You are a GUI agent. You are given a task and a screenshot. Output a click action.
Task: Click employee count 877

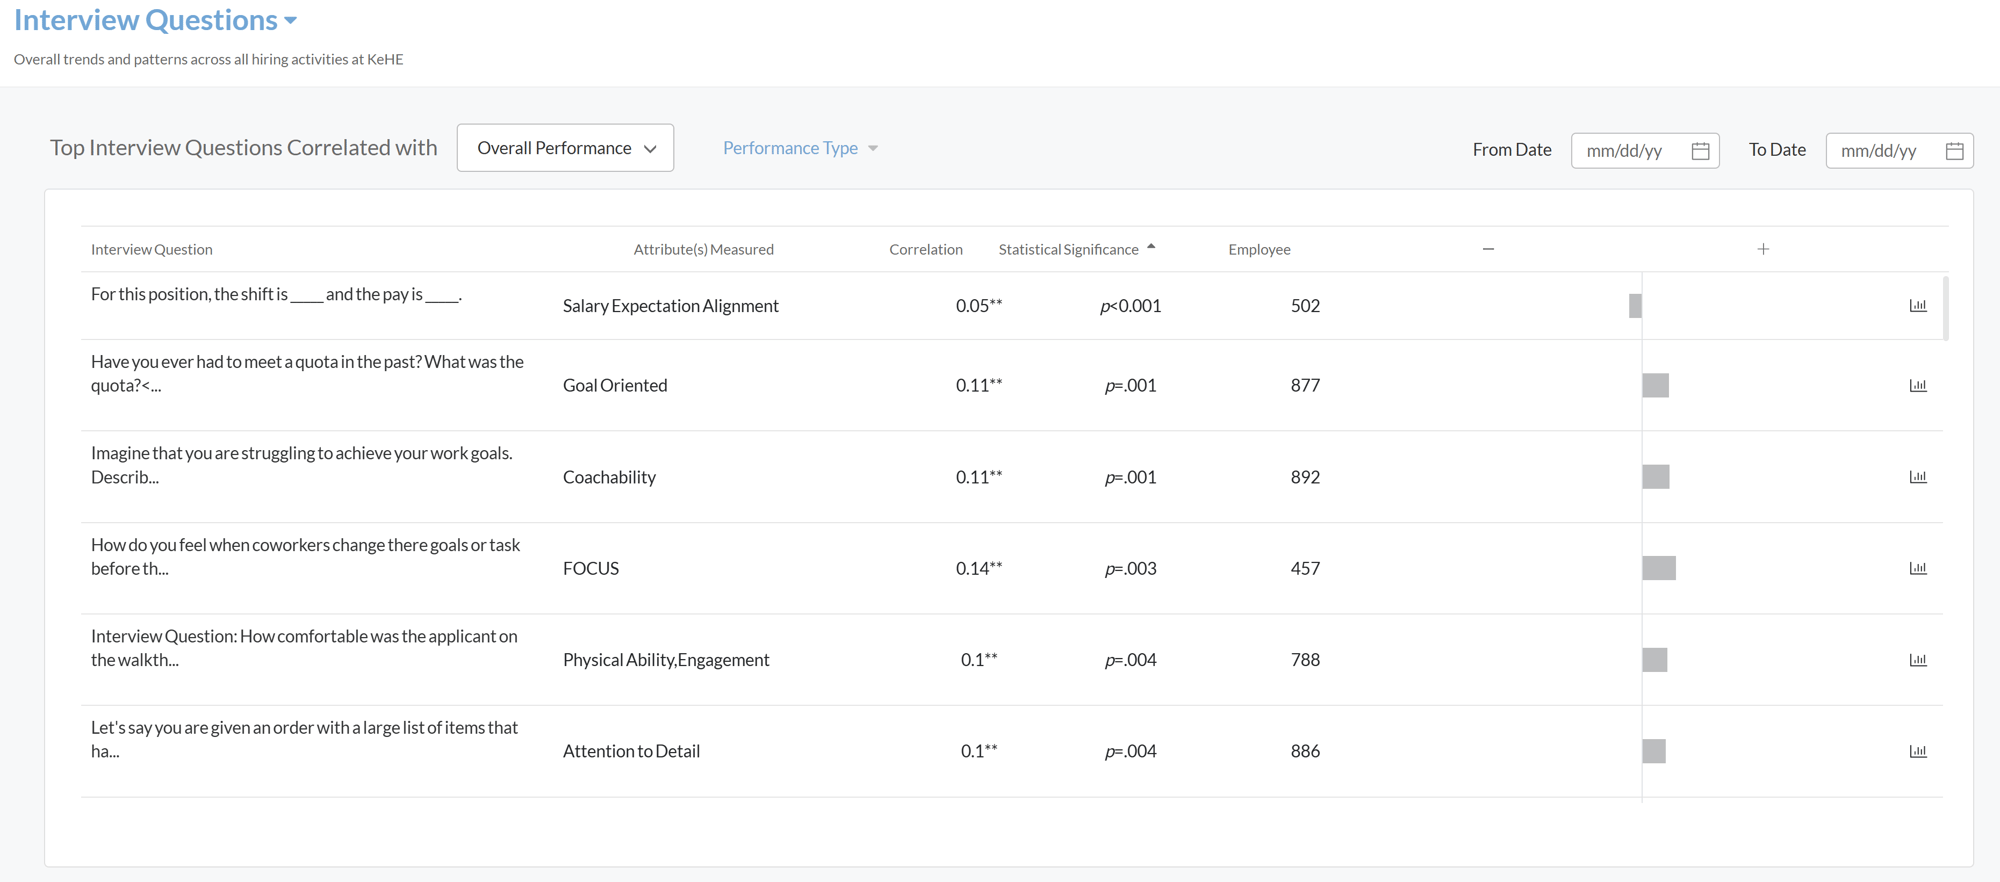point(1305,386)
